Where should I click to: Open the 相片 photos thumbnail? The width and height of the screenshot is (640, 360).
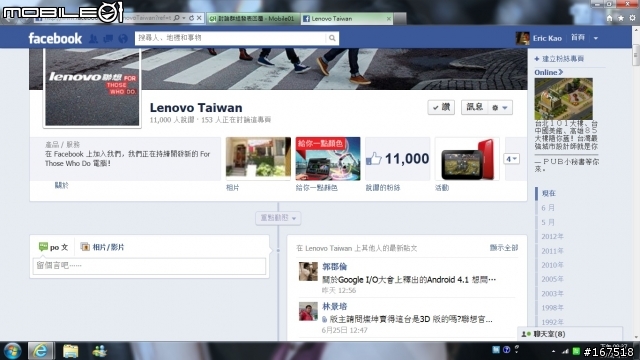tap(258, 158)
